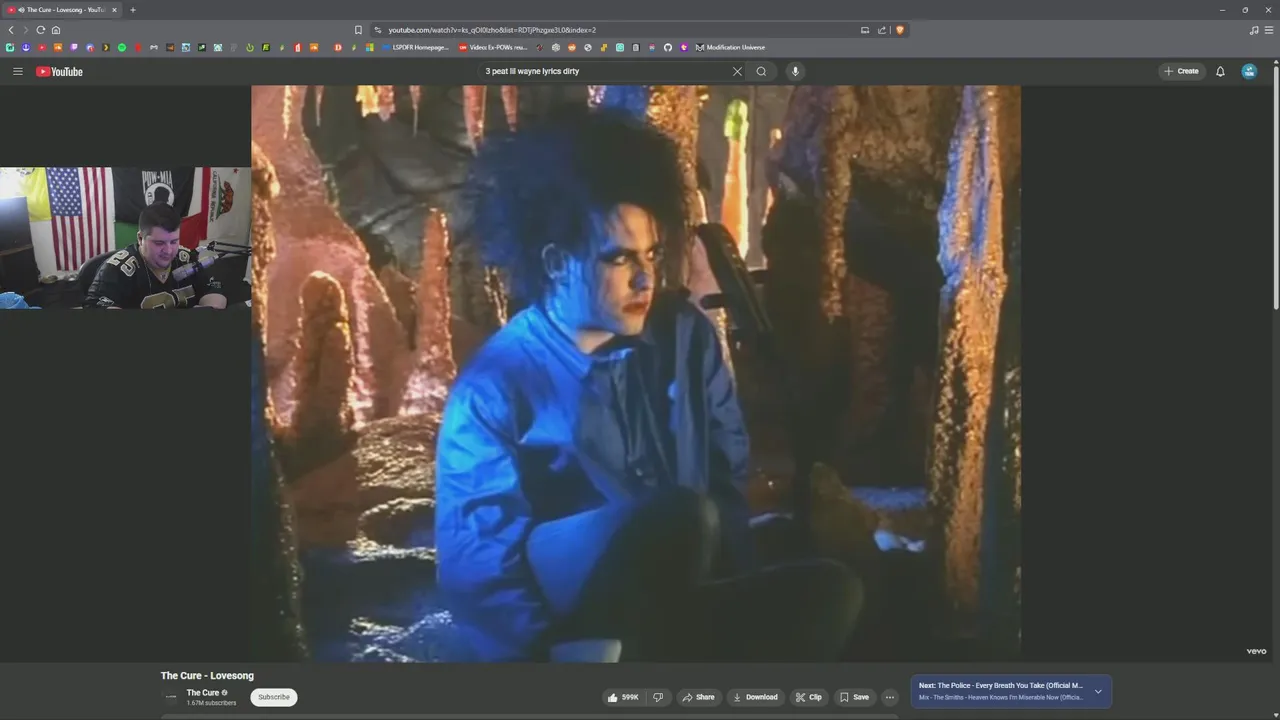The image size is (1280, 720).
Task: Open Modification Universe bookmark
Action: (x=730, y=47)
